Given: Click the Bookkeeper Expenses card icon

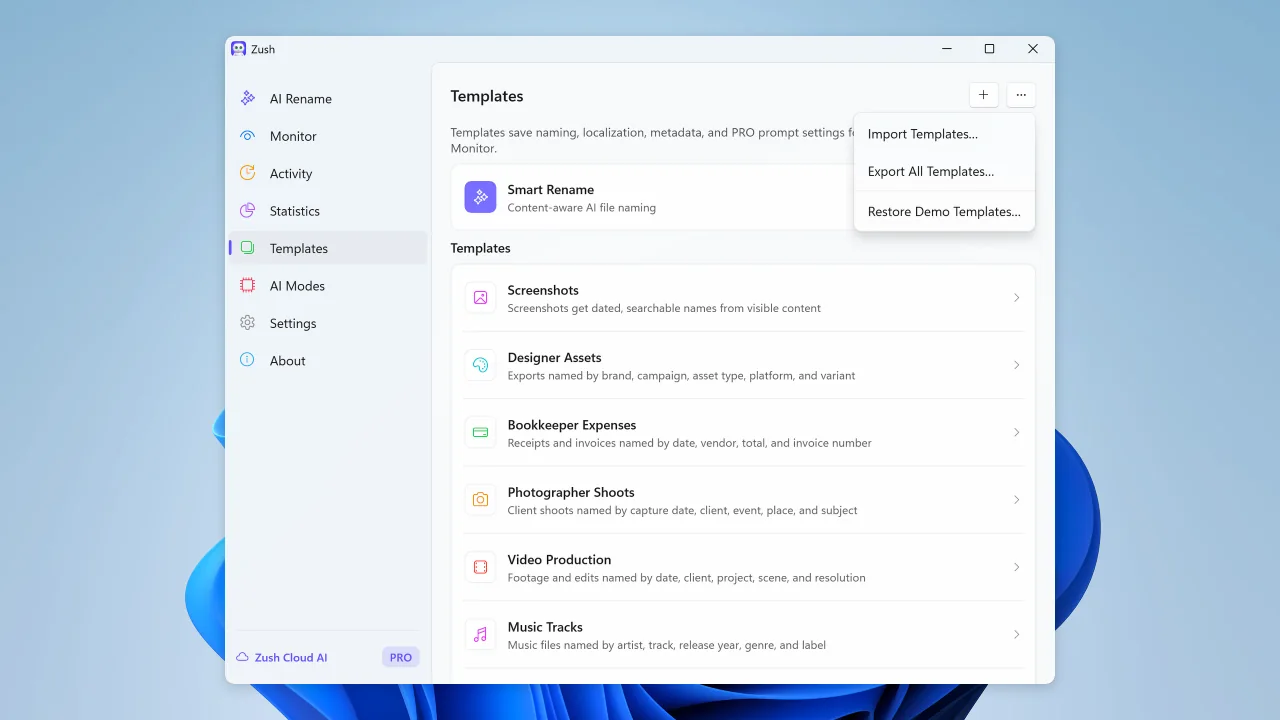Looking at the screenshot, I should click(480, 432).
